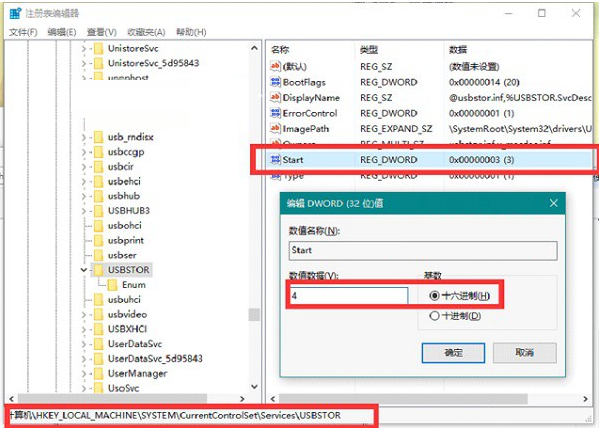Expand the UserManager tree node
The height and width of the screenshot is (428, 601).
point(82,372)
